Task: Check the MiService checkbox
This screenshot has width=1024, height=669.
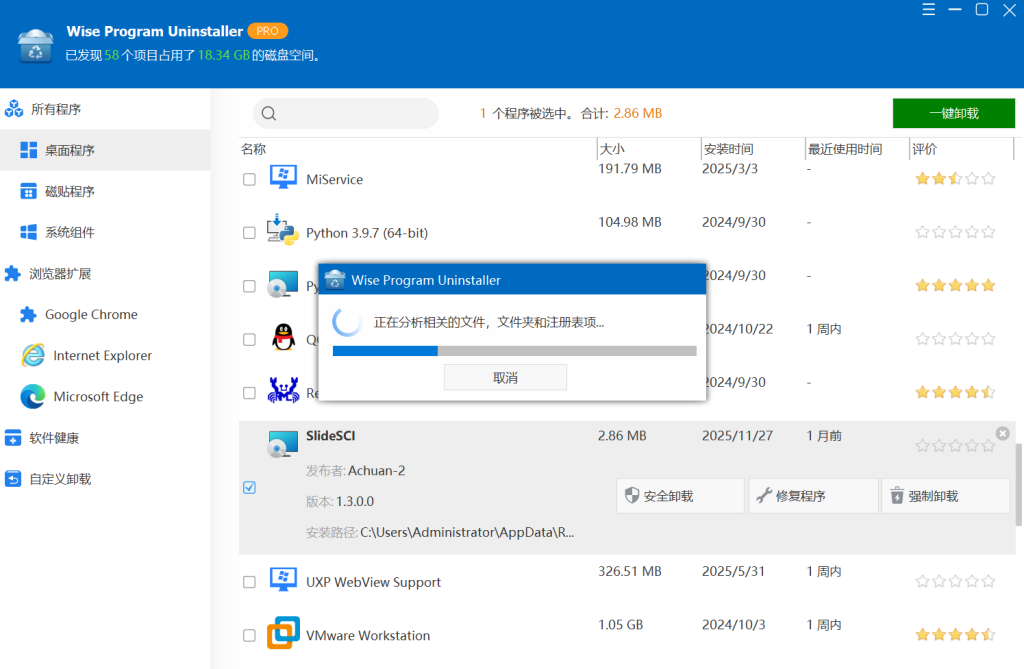Action: coord(248,178)
